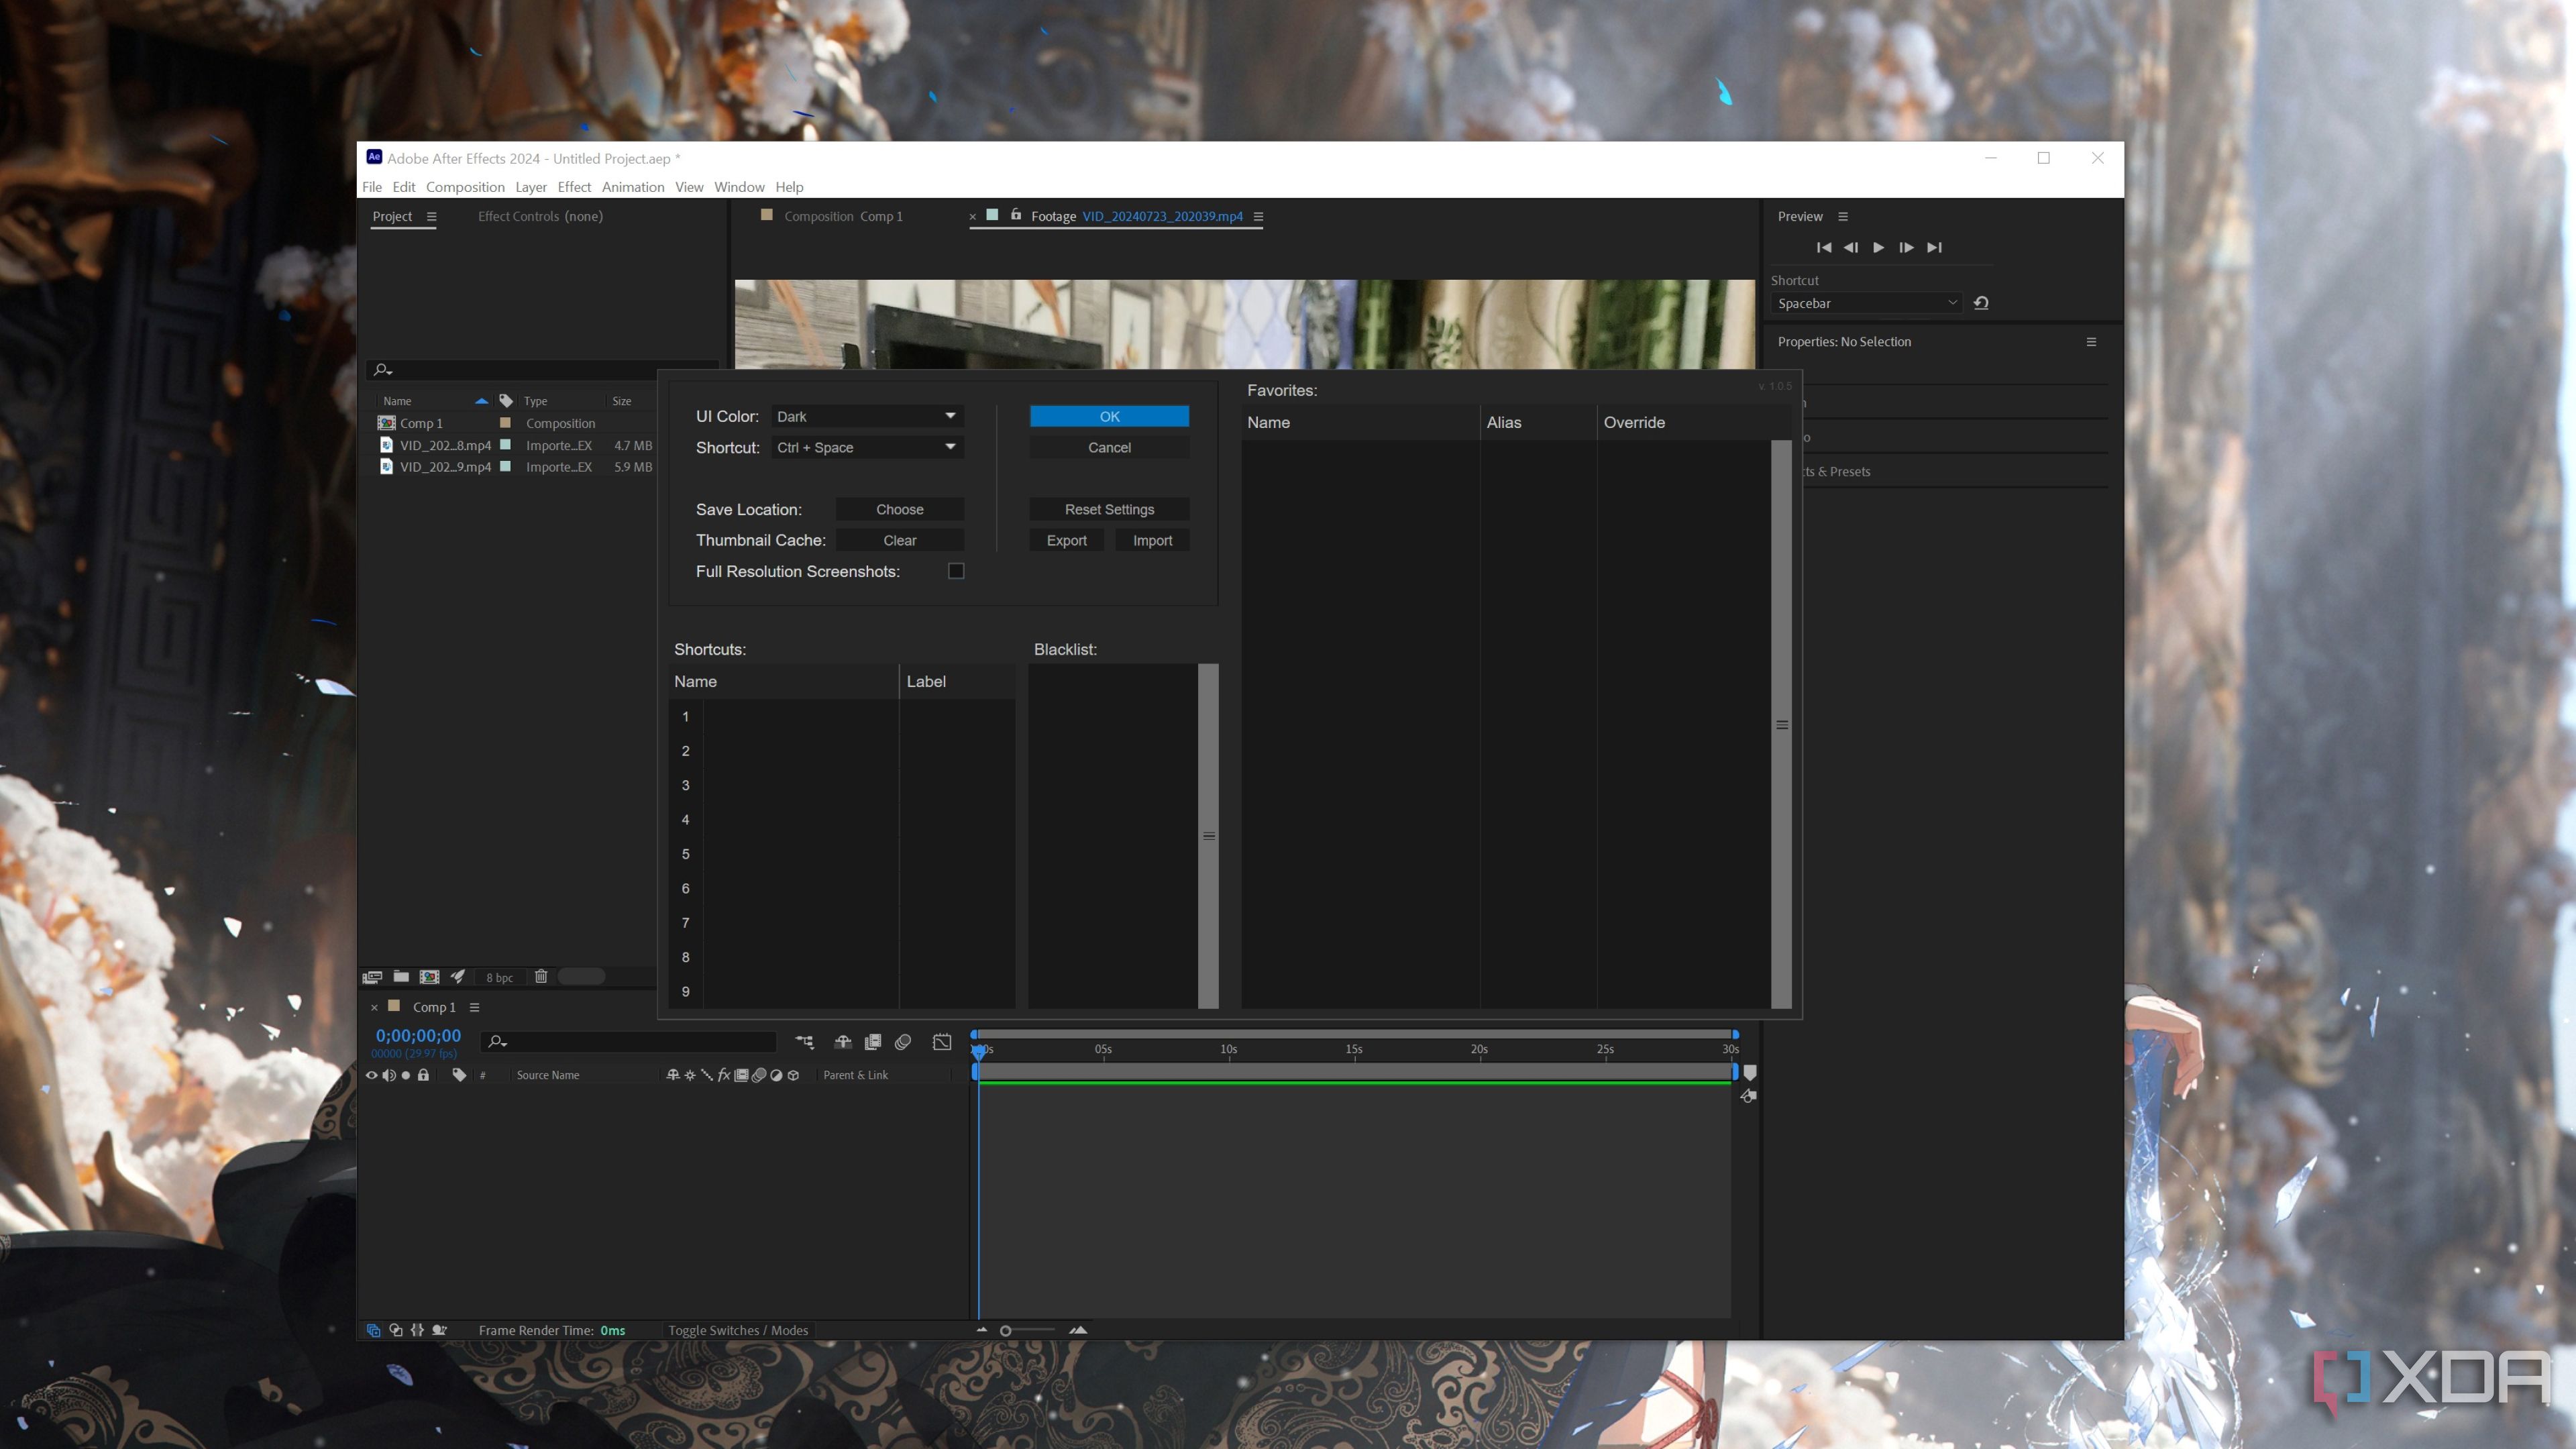Click the Audio speaker column icon in timeline header
The image size is (2576, 1449).
point(388,1075)
